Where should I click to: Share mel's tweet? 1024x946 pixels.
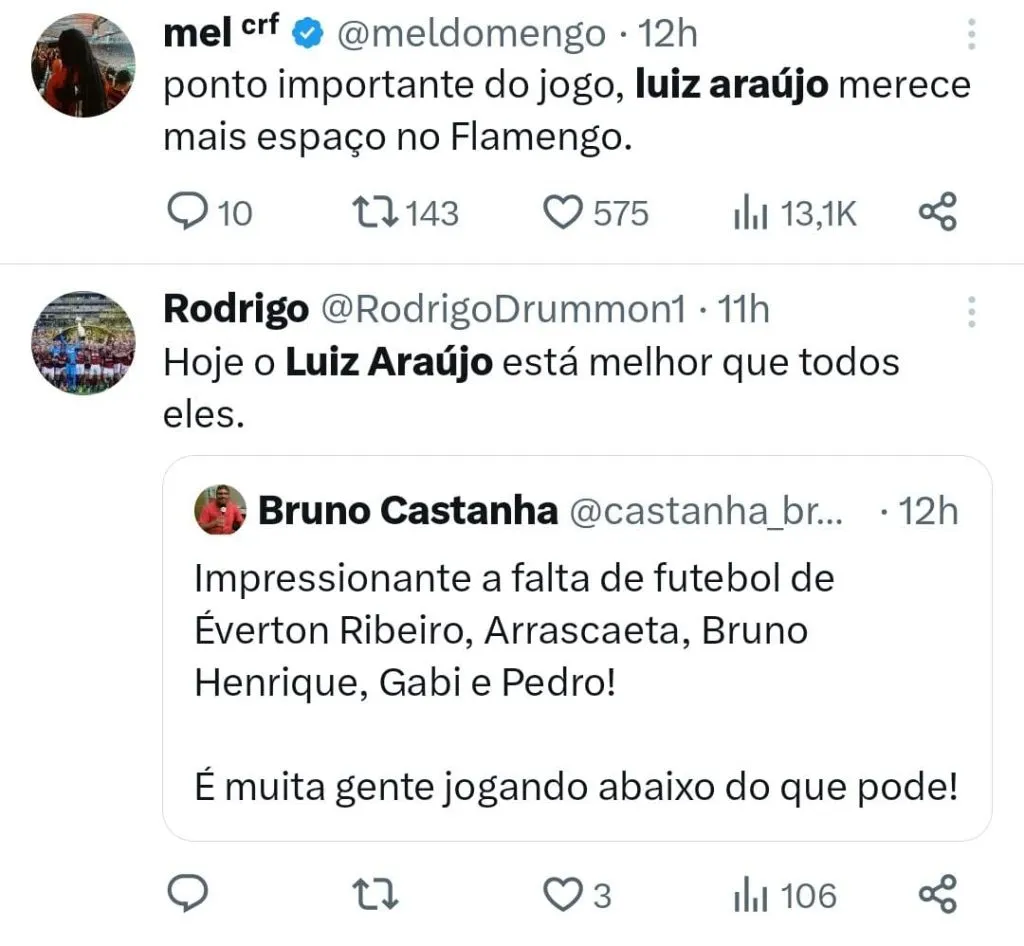pyautogui.click(x=937, y=212)
